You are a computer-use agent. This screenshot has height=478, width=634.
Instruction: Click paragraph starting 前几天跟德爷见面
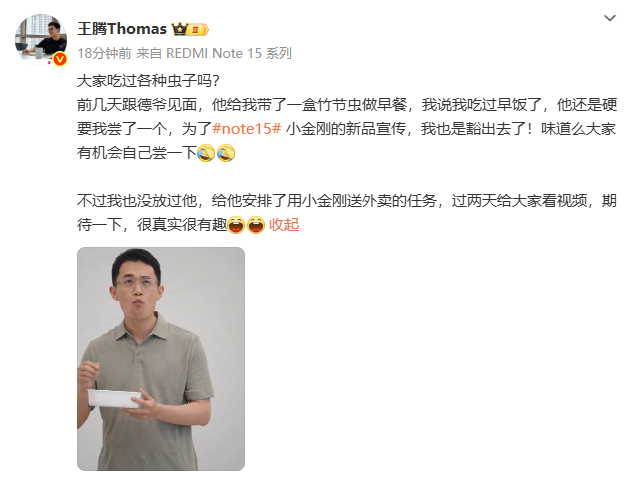click(347, 129)
